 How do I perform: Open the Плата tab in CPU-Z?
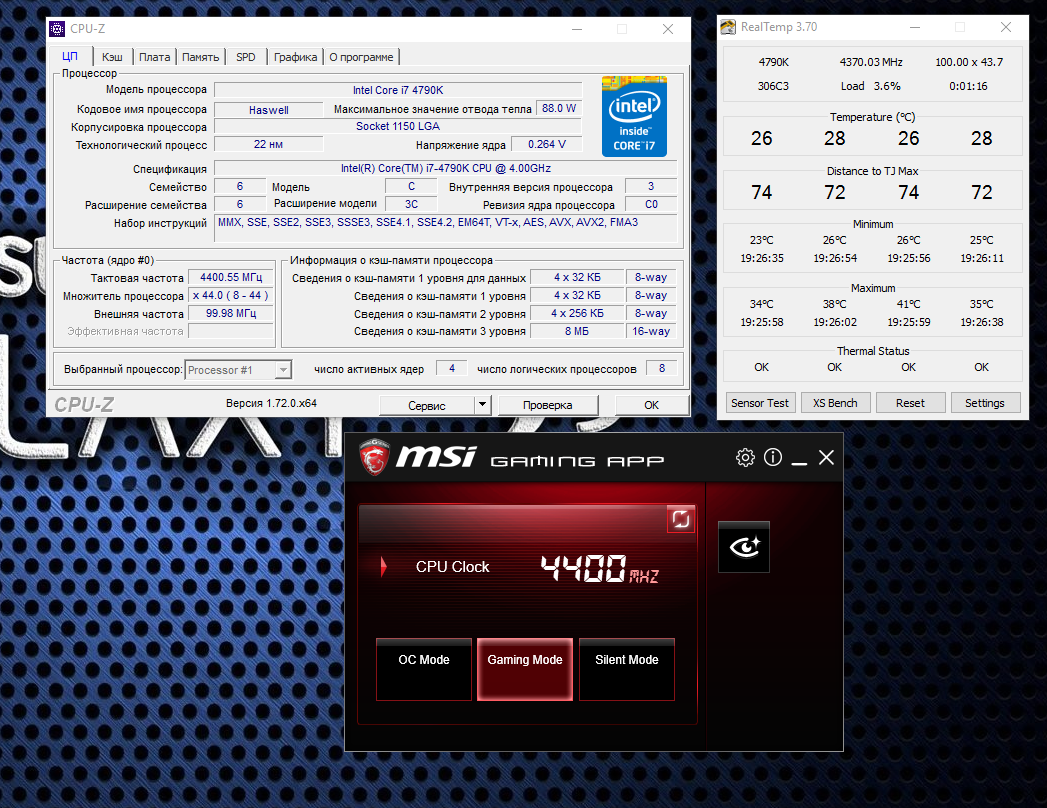pyautogui.click(x=154, y=57)
